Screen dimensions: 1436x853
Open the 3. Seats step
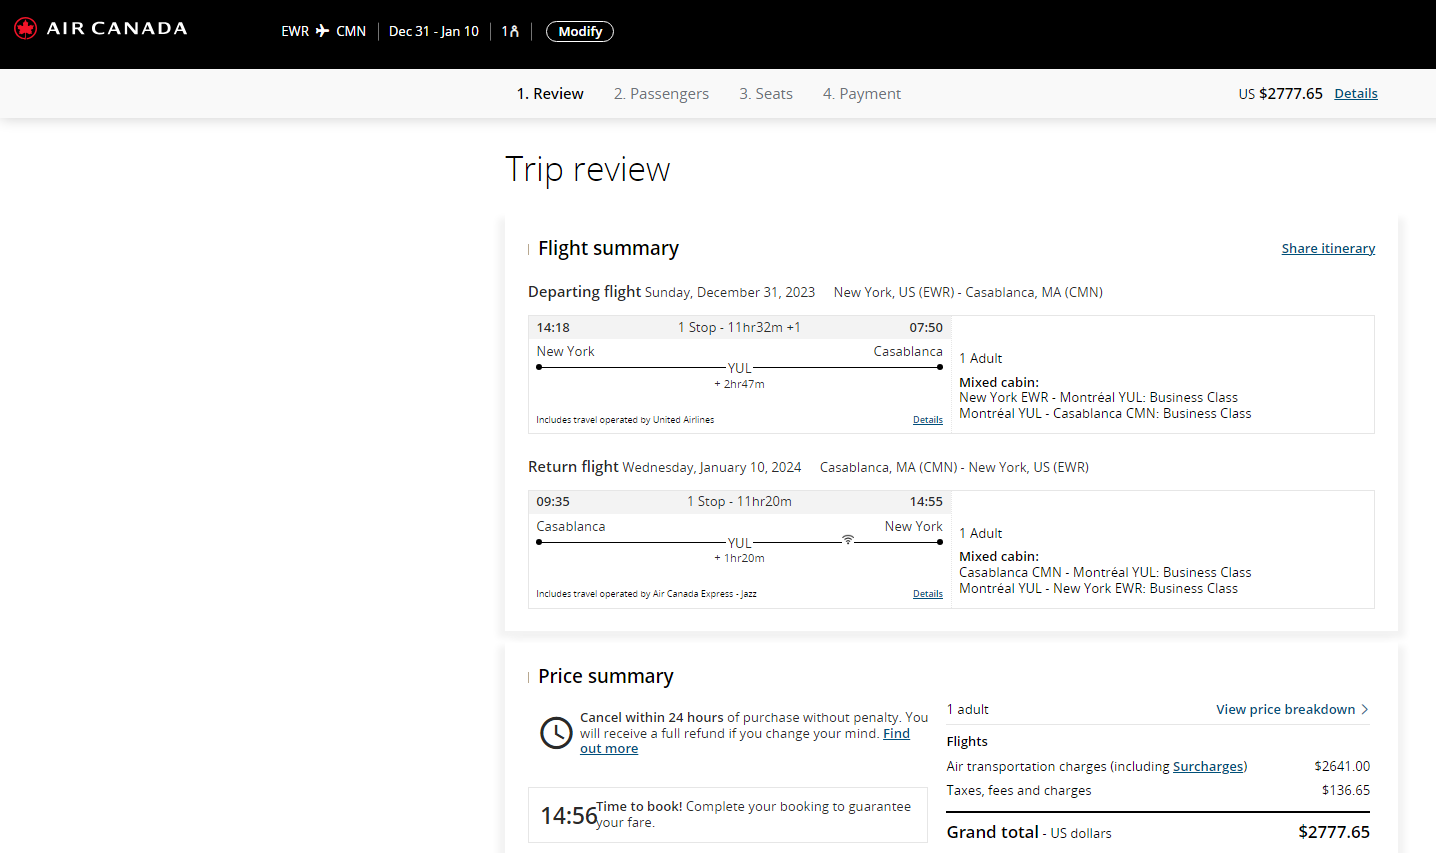[x=766, y=94]
